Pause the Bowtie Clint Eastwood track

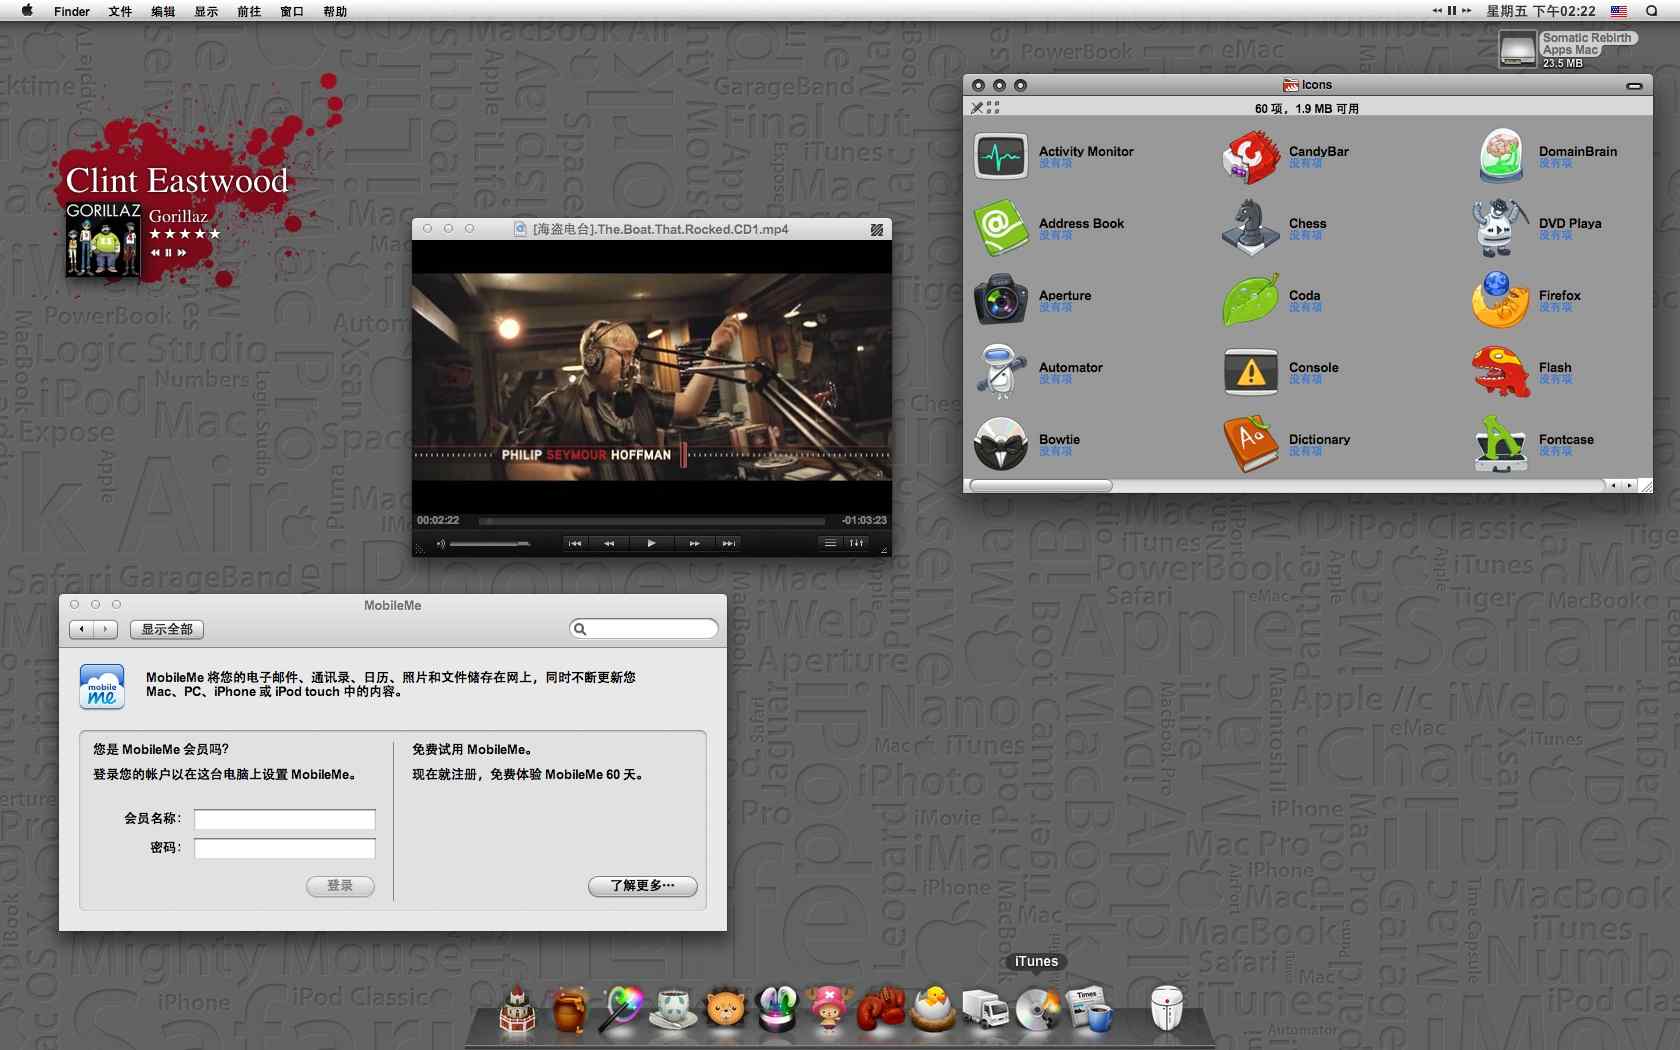coord(169,253)
